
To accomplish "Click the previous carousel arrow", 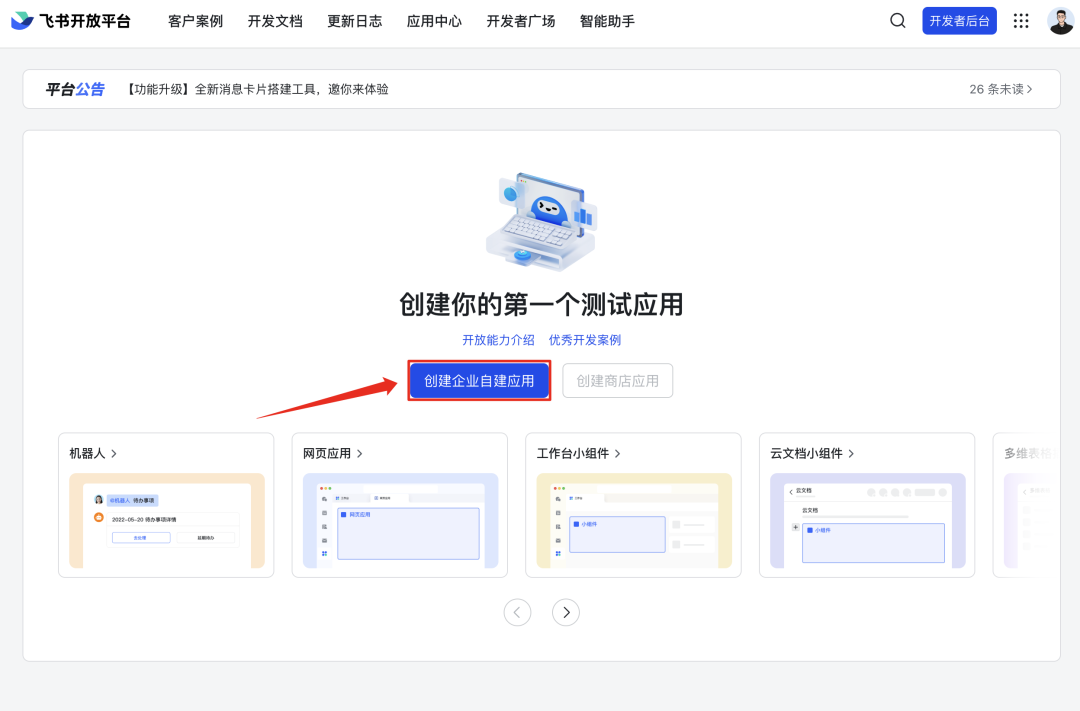I will tap(518, 612).
